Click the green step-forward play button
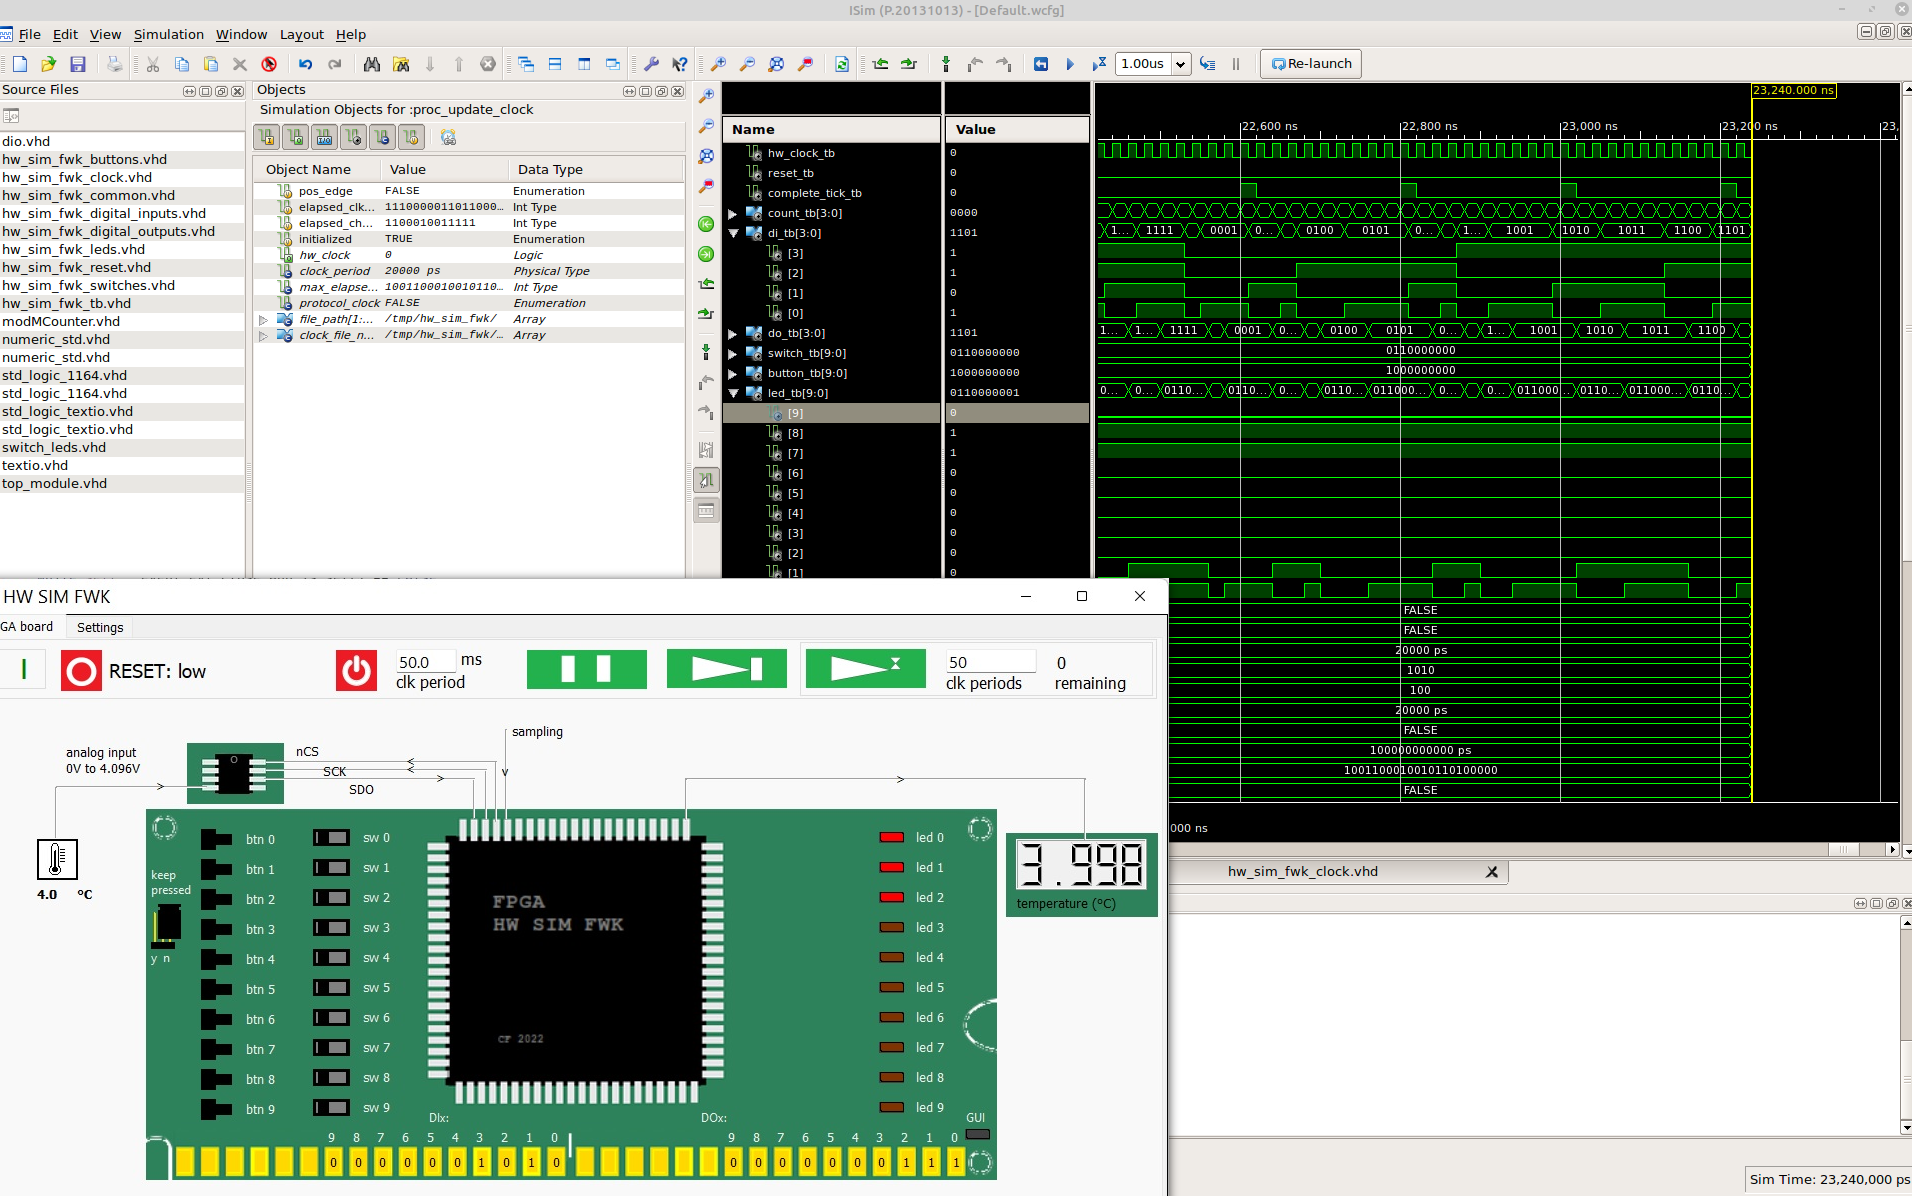The height and width of the screenshot is (1196, 1912). 726,669
